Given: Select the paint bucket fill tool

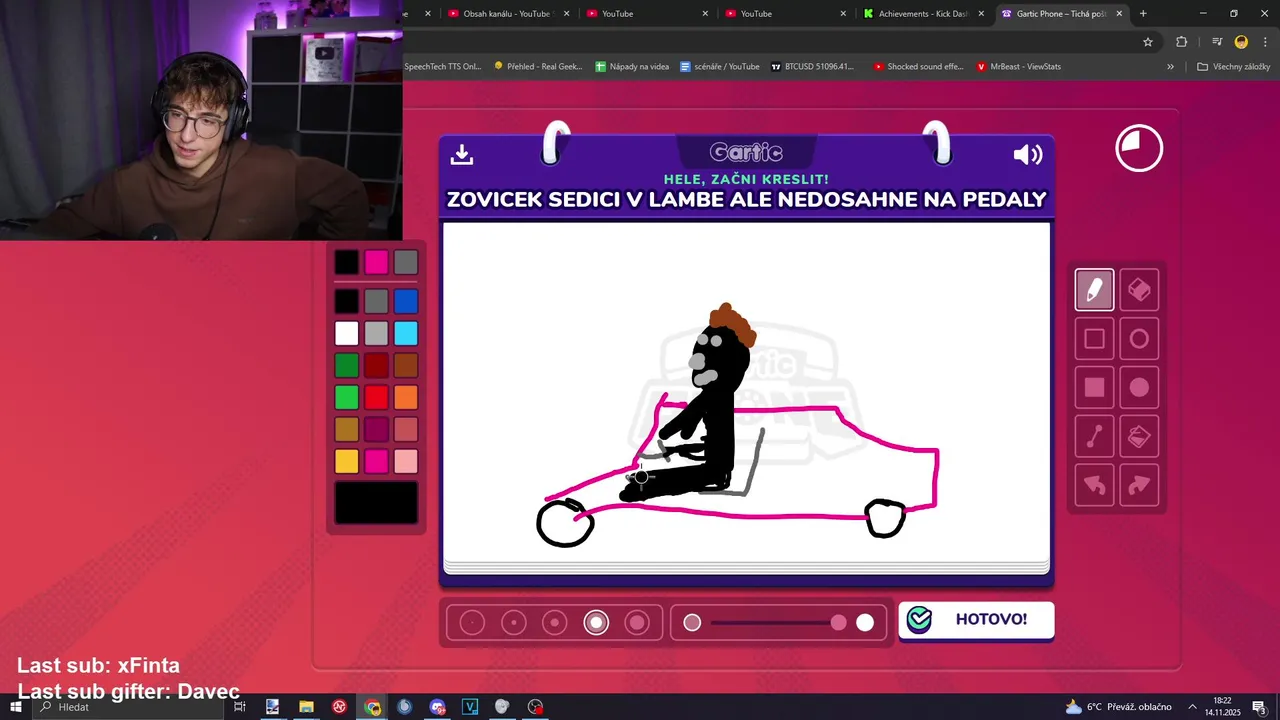Looking at the screenshot, I should (1139, 437).
